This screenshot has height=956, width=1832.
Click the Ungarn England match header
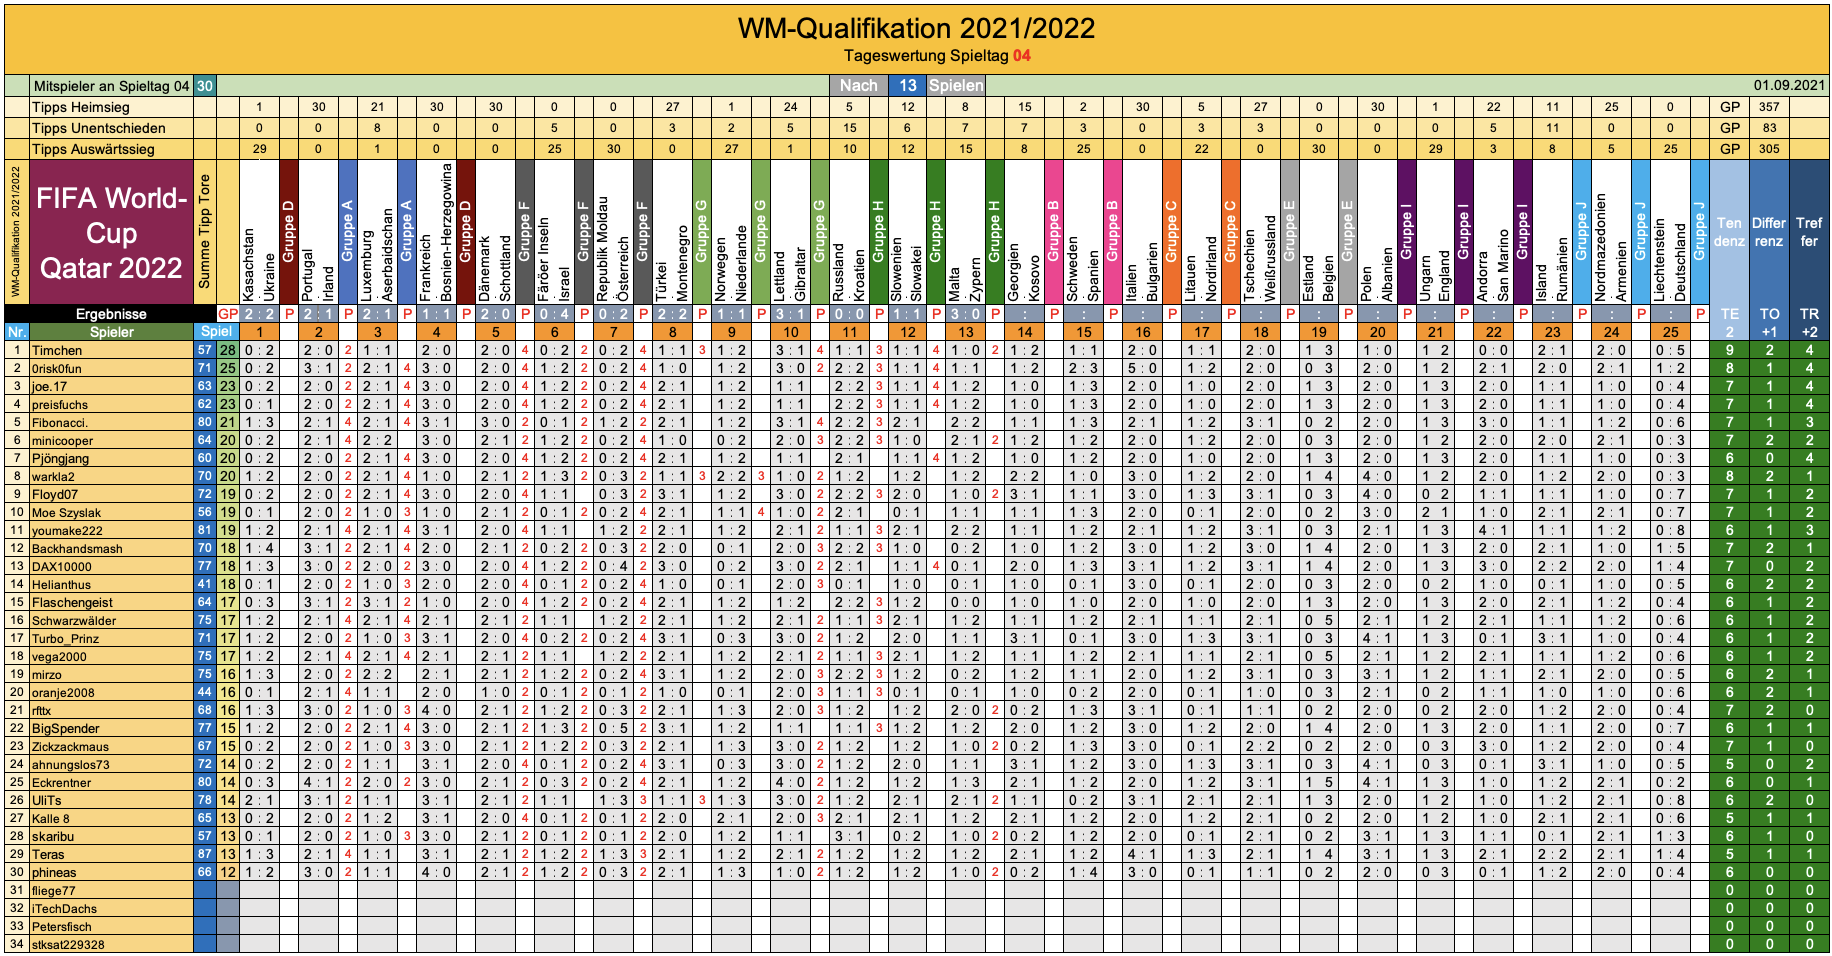tap(1435, 232)
